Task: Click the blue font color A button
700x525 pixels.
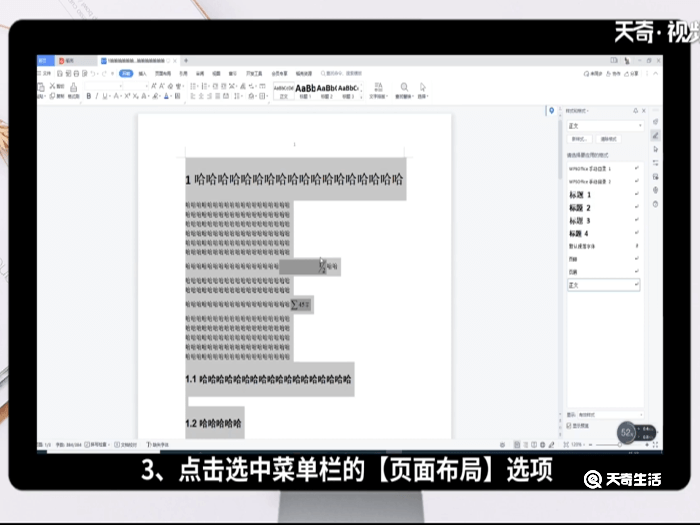Action: 166,96
